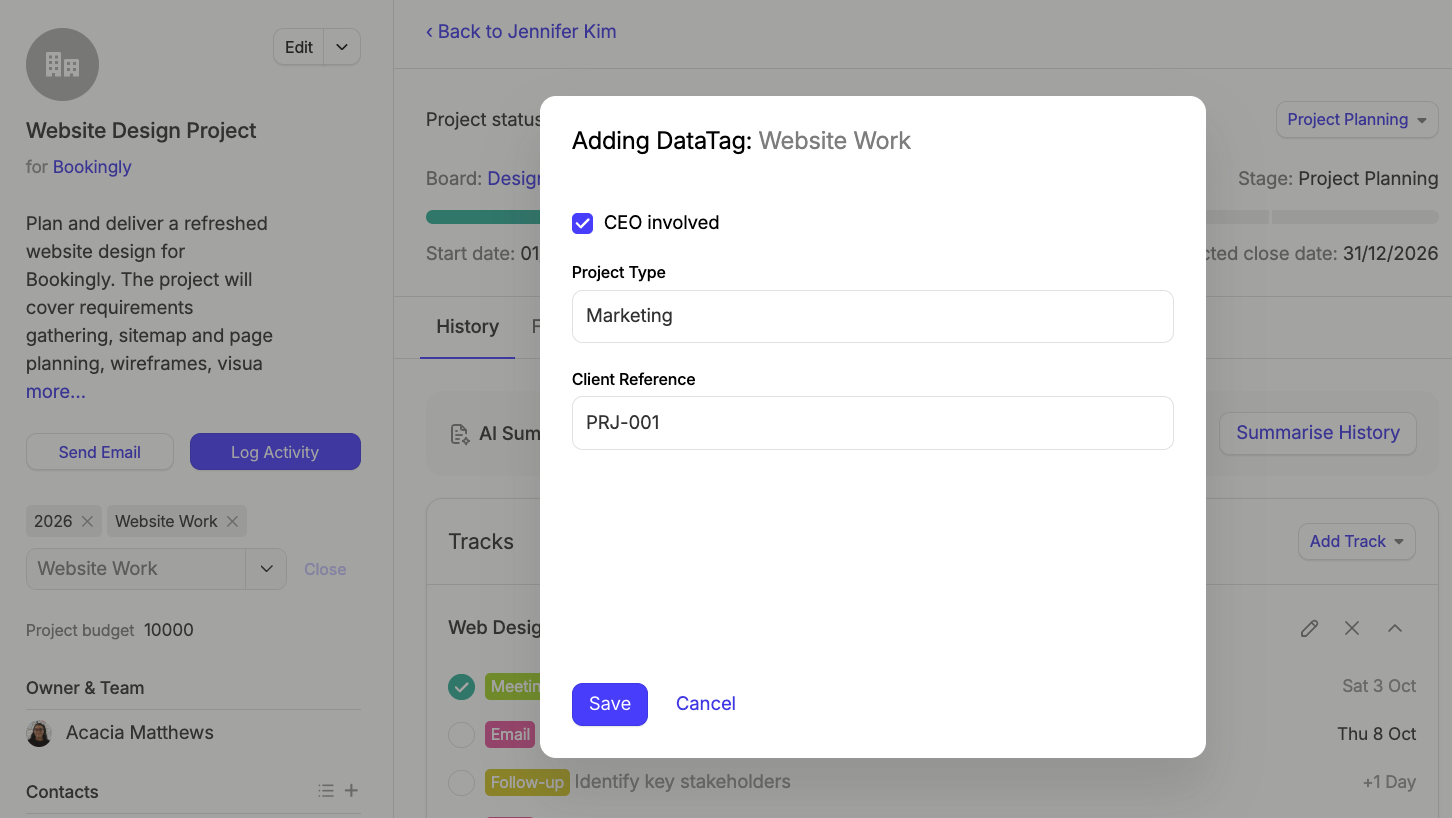Edit the Web Design track pencil icon
Image resolution: width=1452 pixels, height=818 pixels.
(x=1309, y=628)
